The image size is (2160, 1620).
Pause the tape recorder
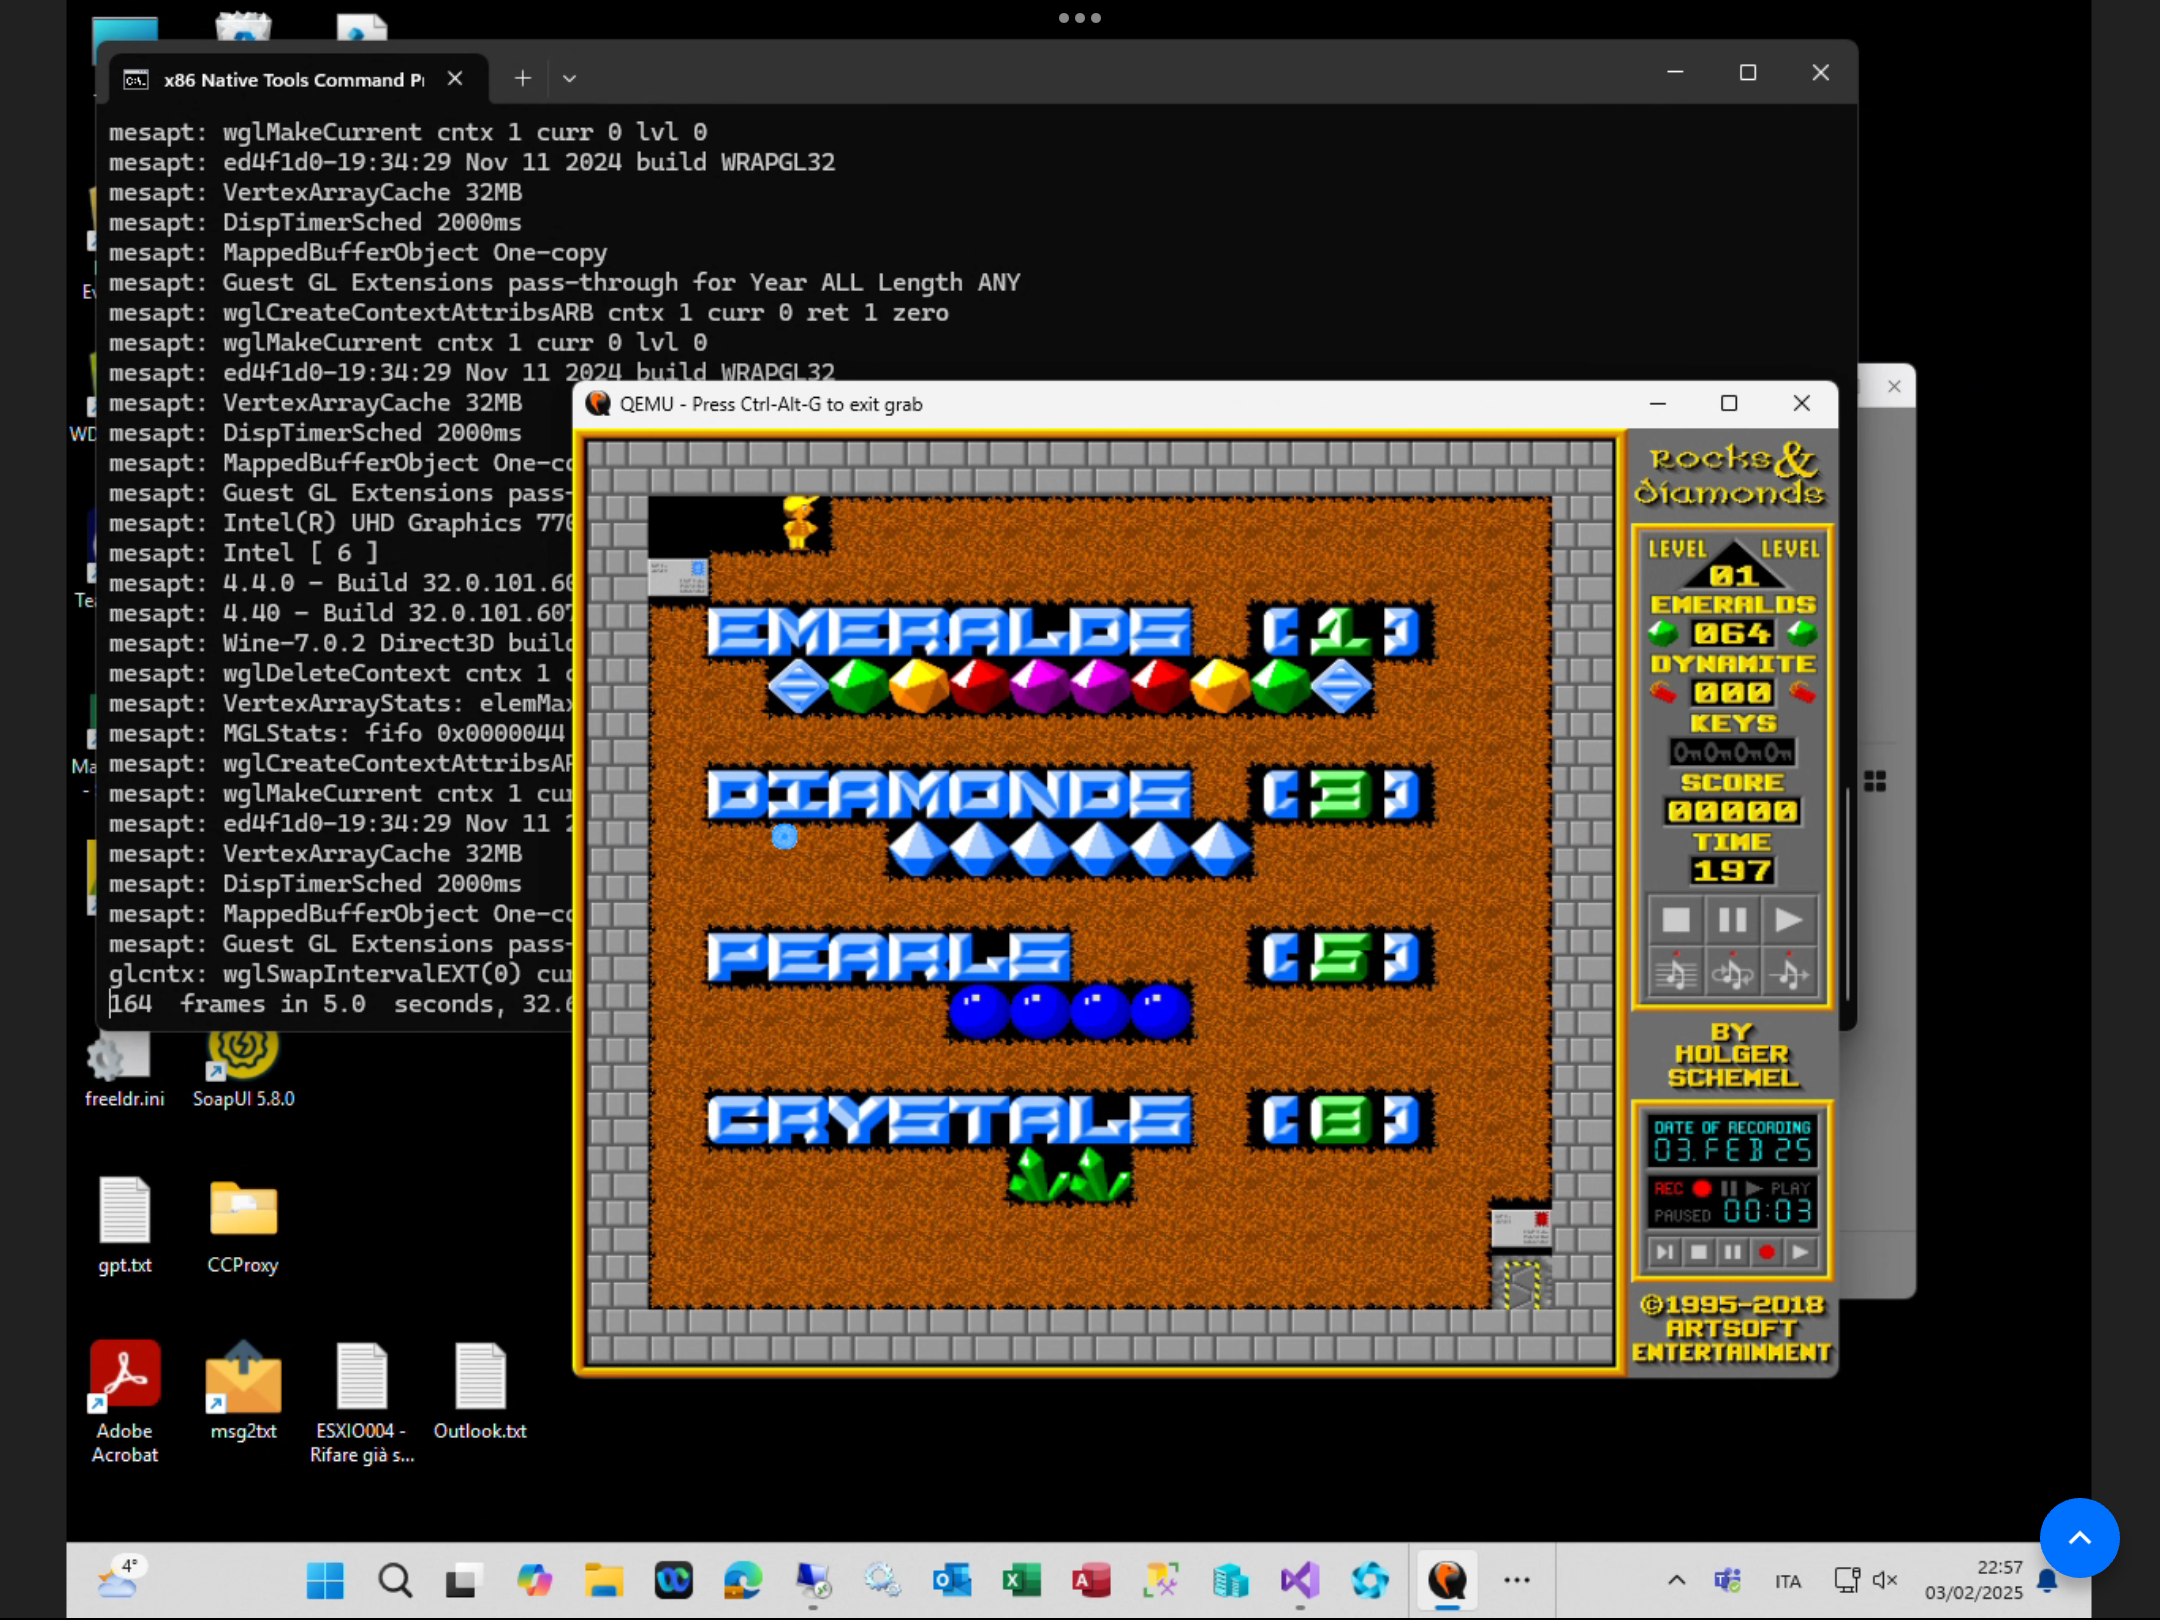(x=1732, y=1252)
